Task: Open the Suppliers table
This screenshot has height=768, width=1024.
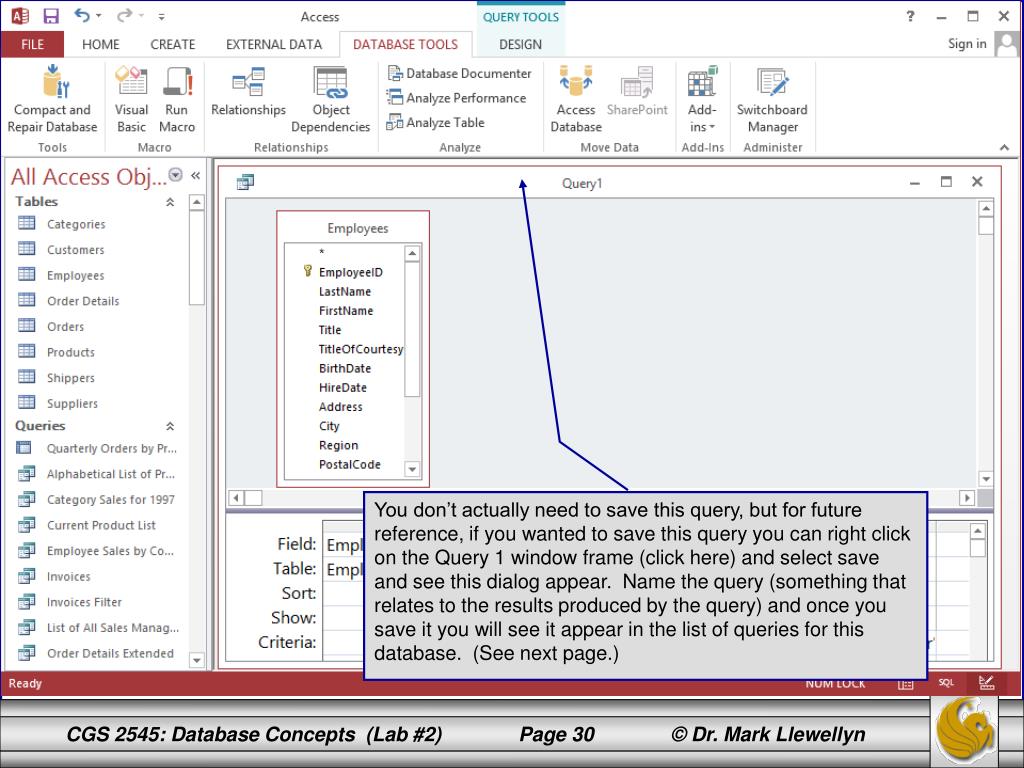Action: pos(72,404)
